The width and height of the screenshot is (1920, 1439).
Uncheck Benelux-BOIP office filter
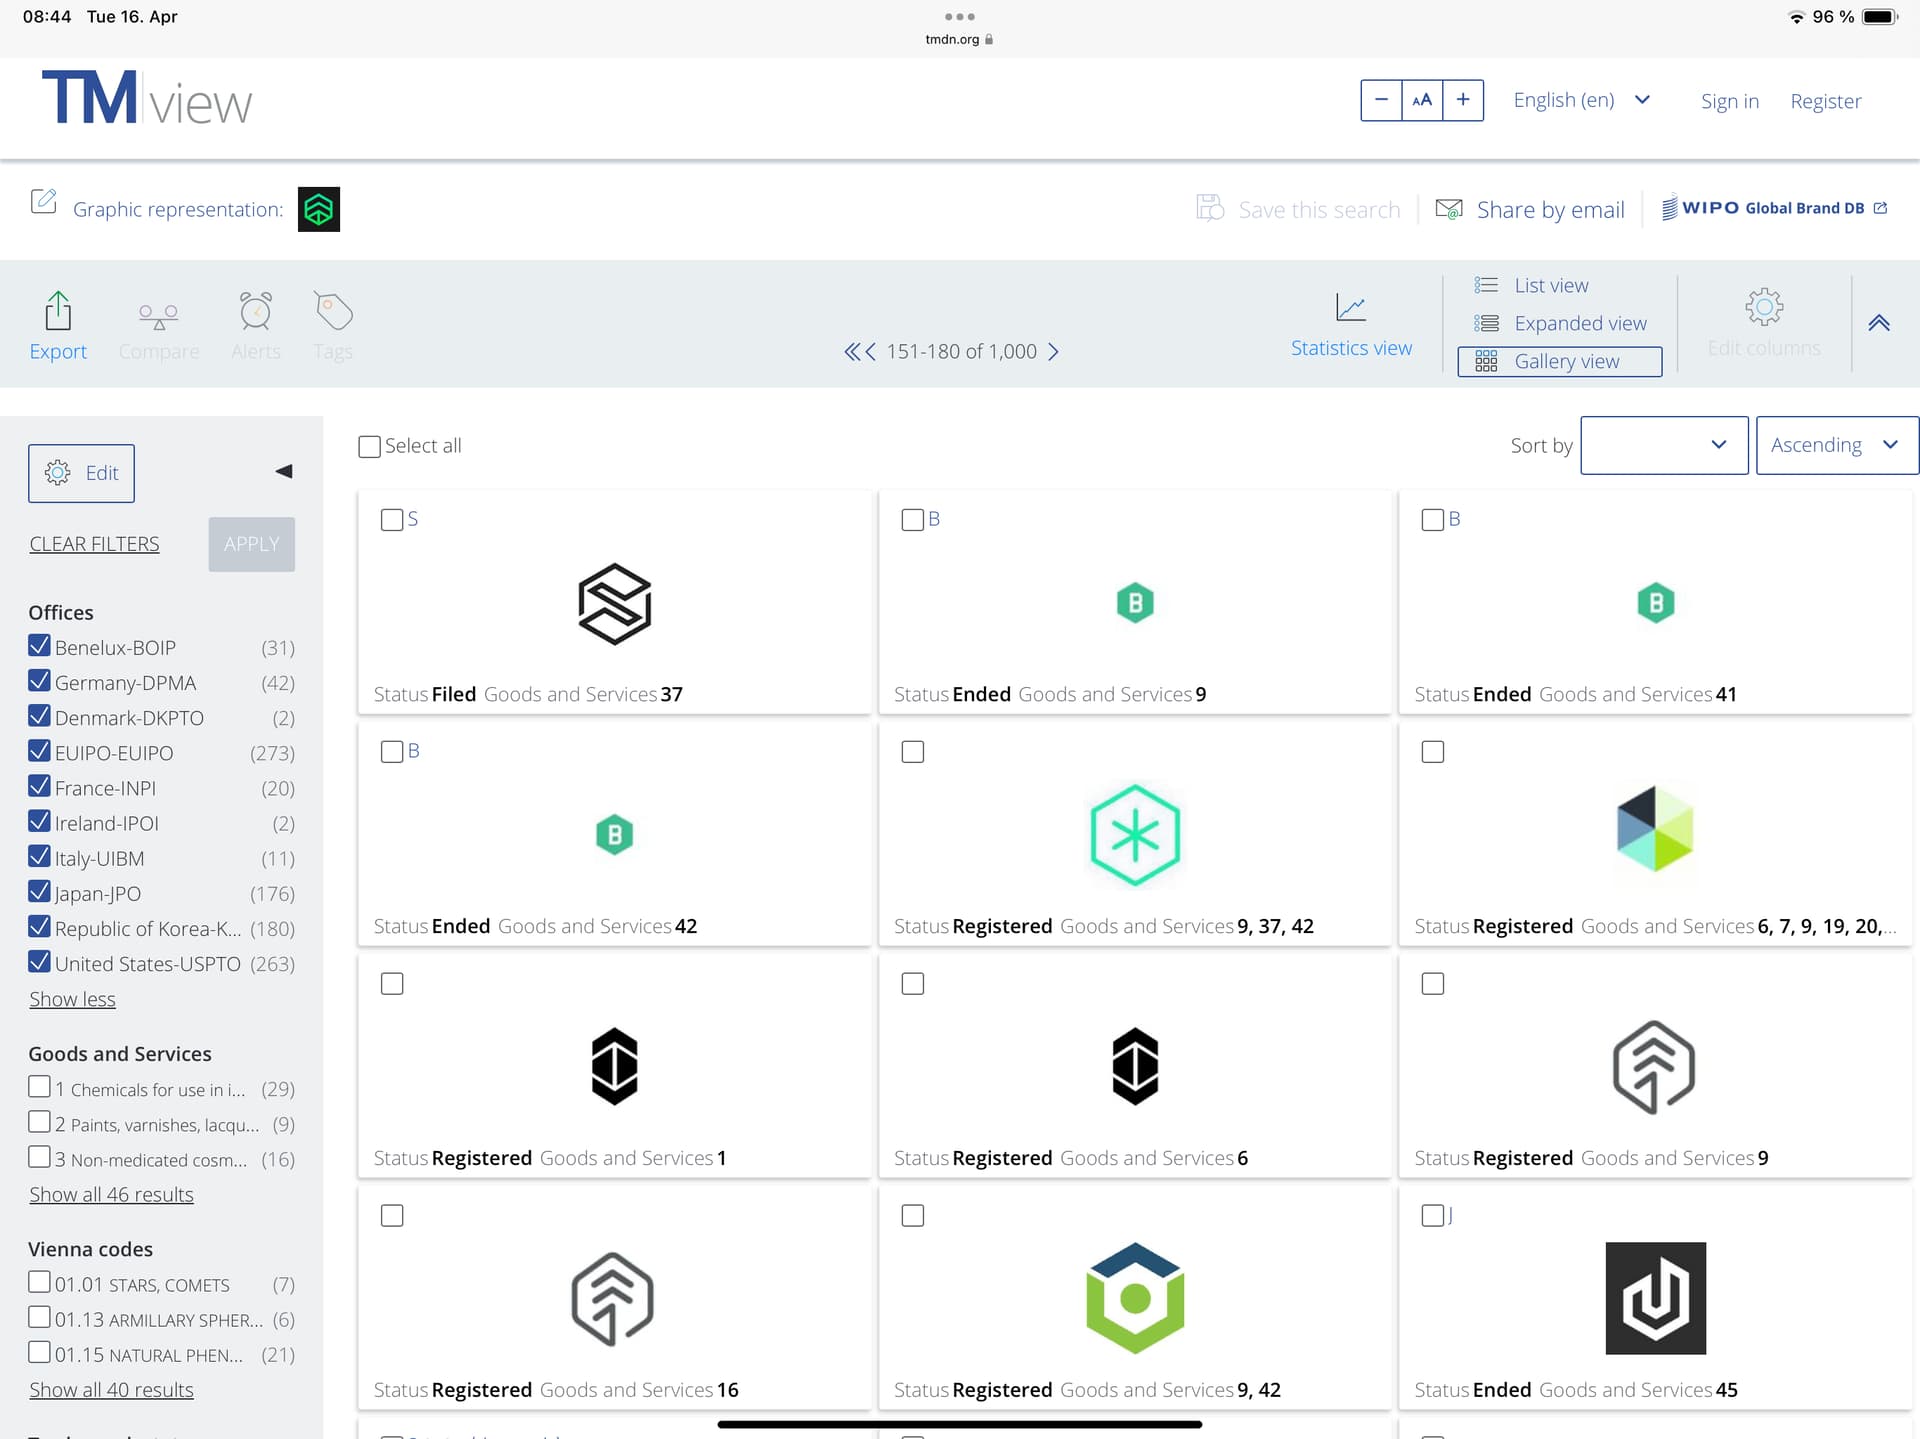click(39, 646)
